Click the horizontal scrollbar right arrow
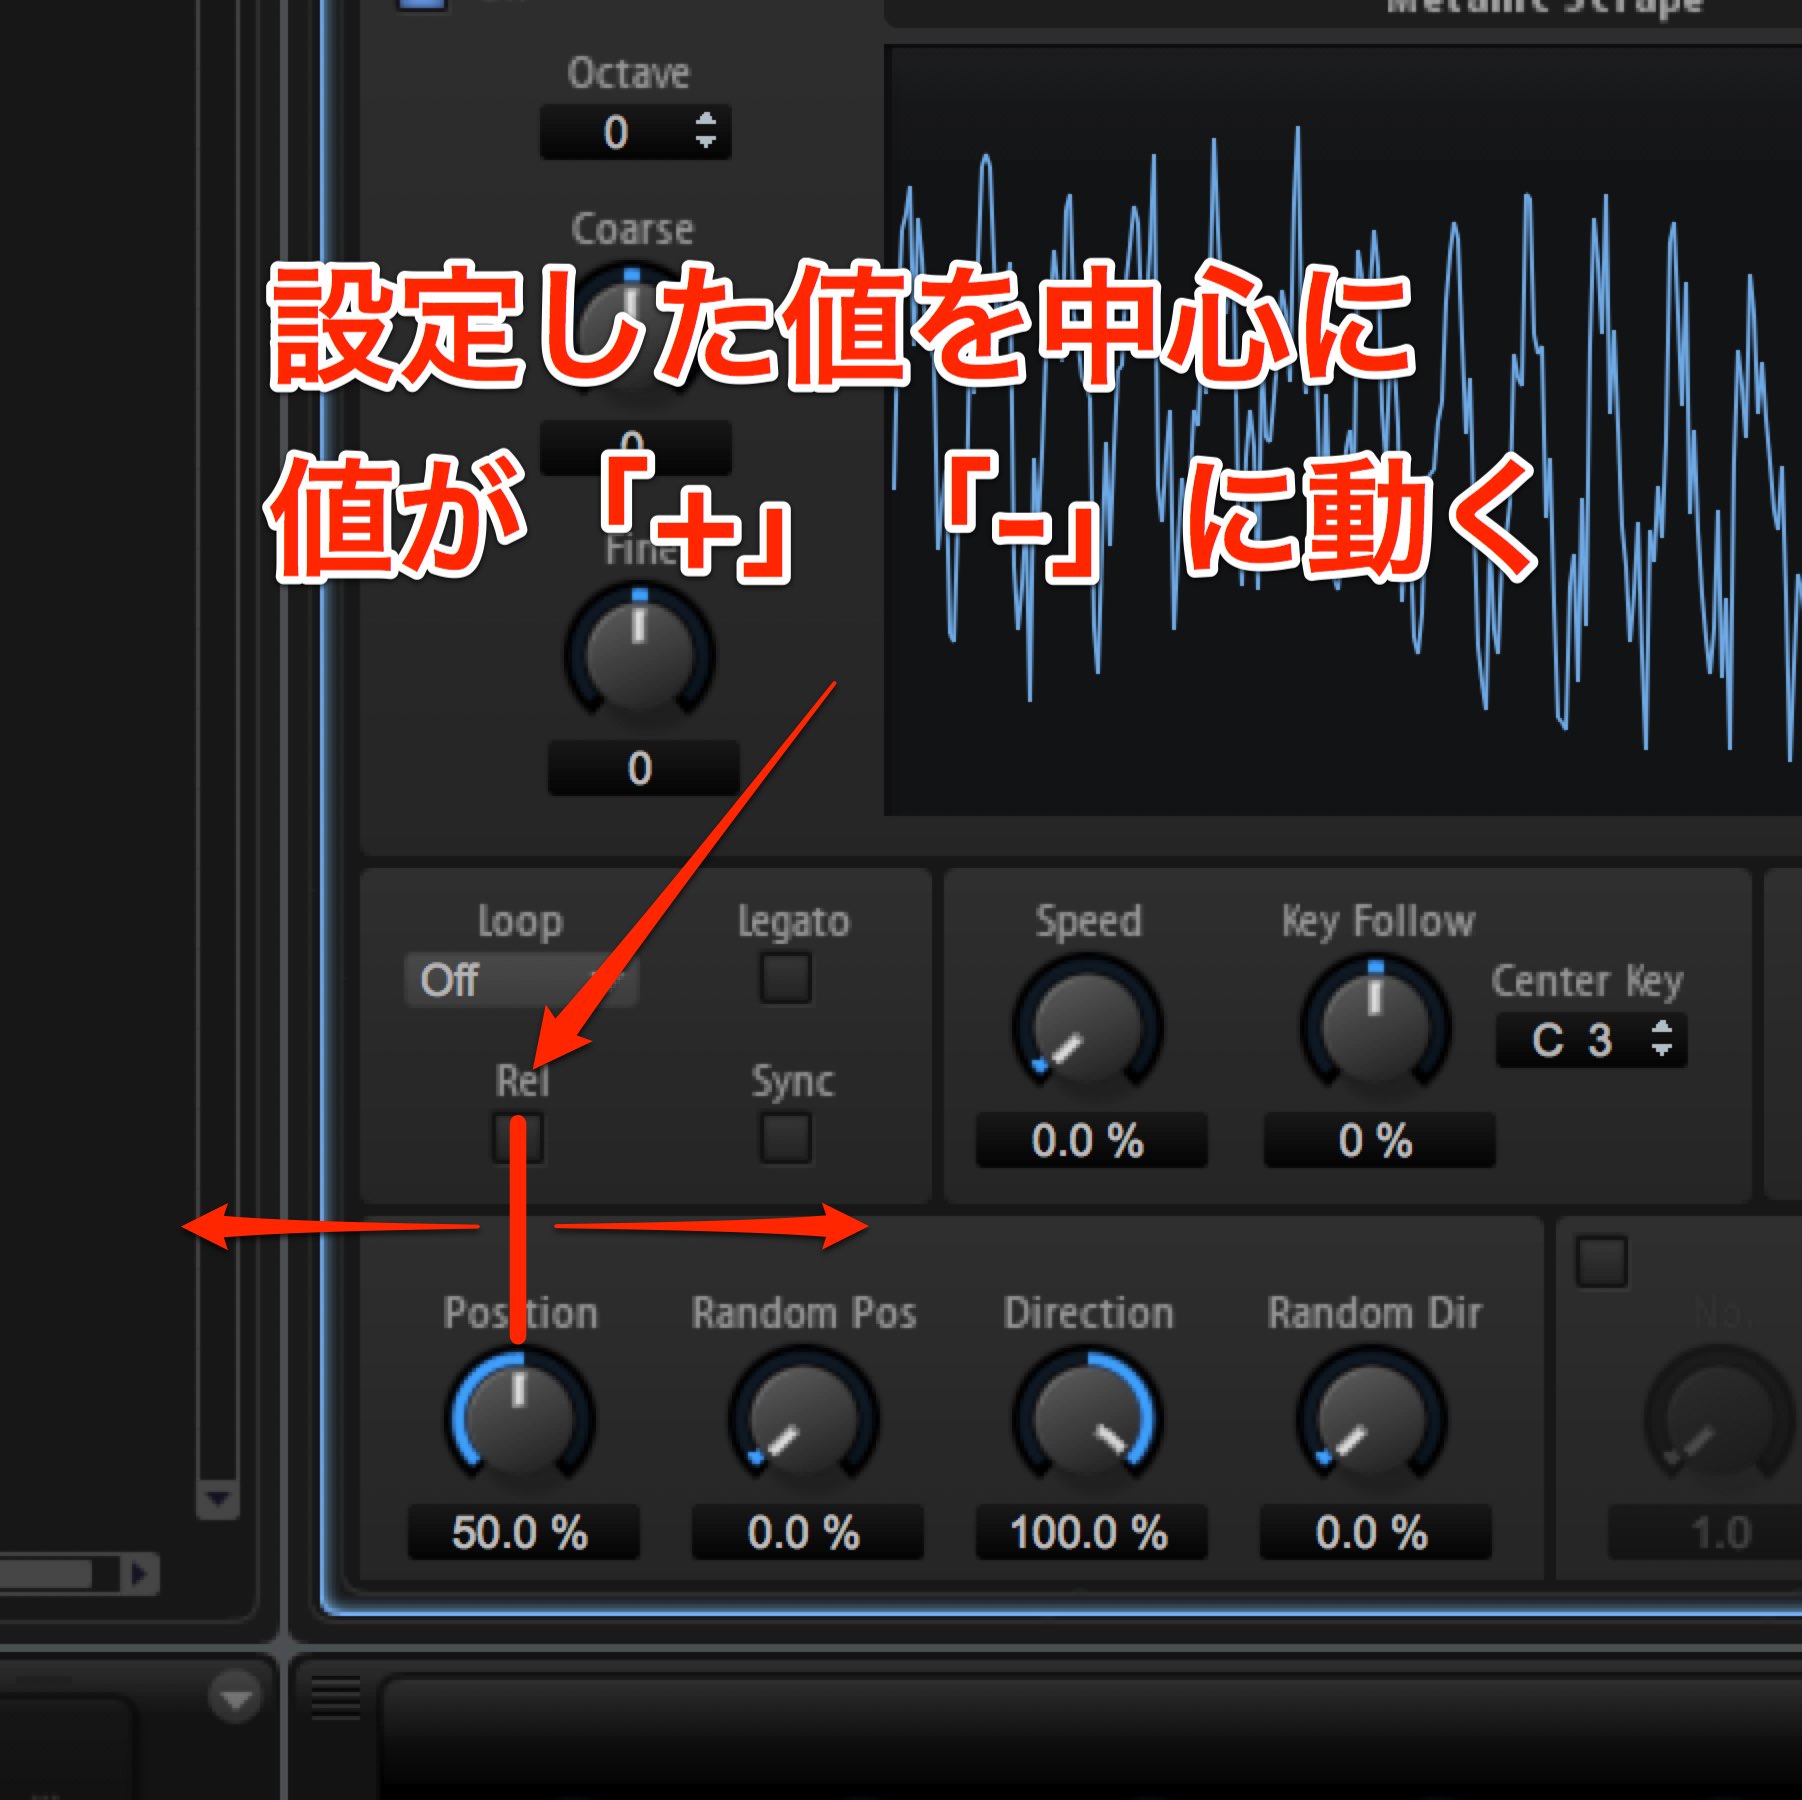Image resolution: width=1802 pixels, height=1800 pixels. 139,1574
